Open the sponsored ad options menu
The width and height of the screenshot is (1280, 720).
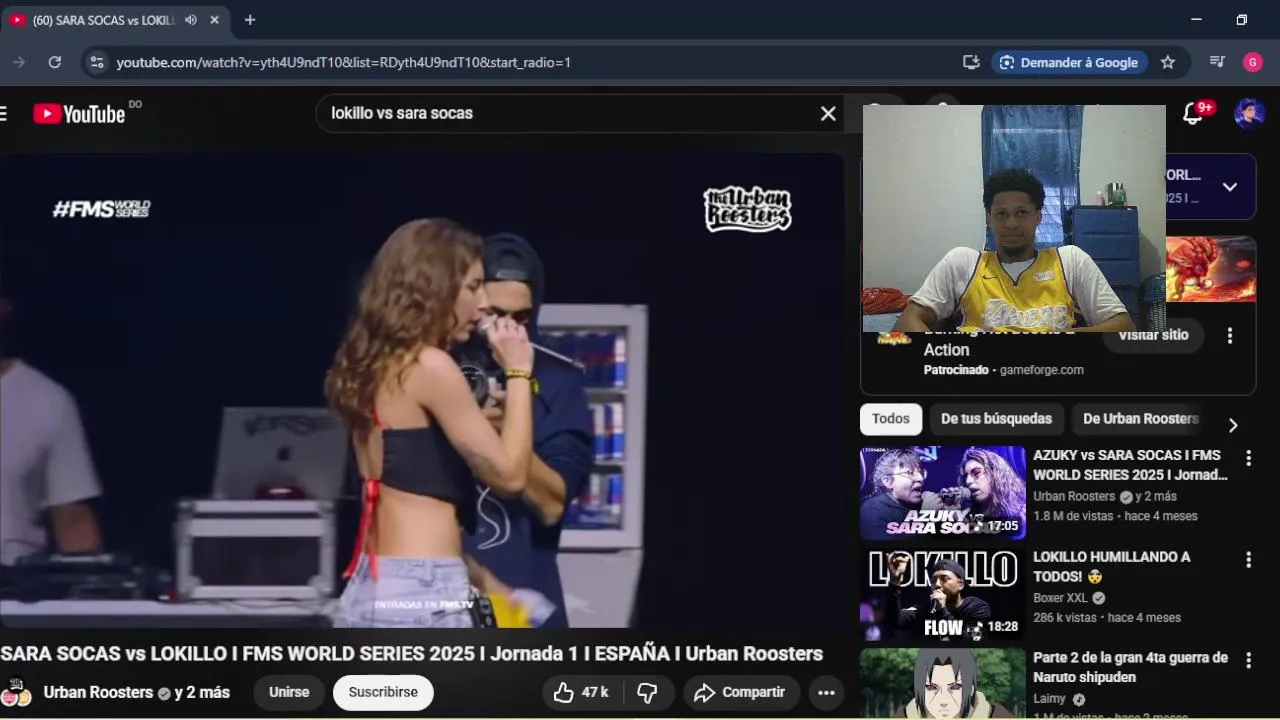tap(1230, 336)
